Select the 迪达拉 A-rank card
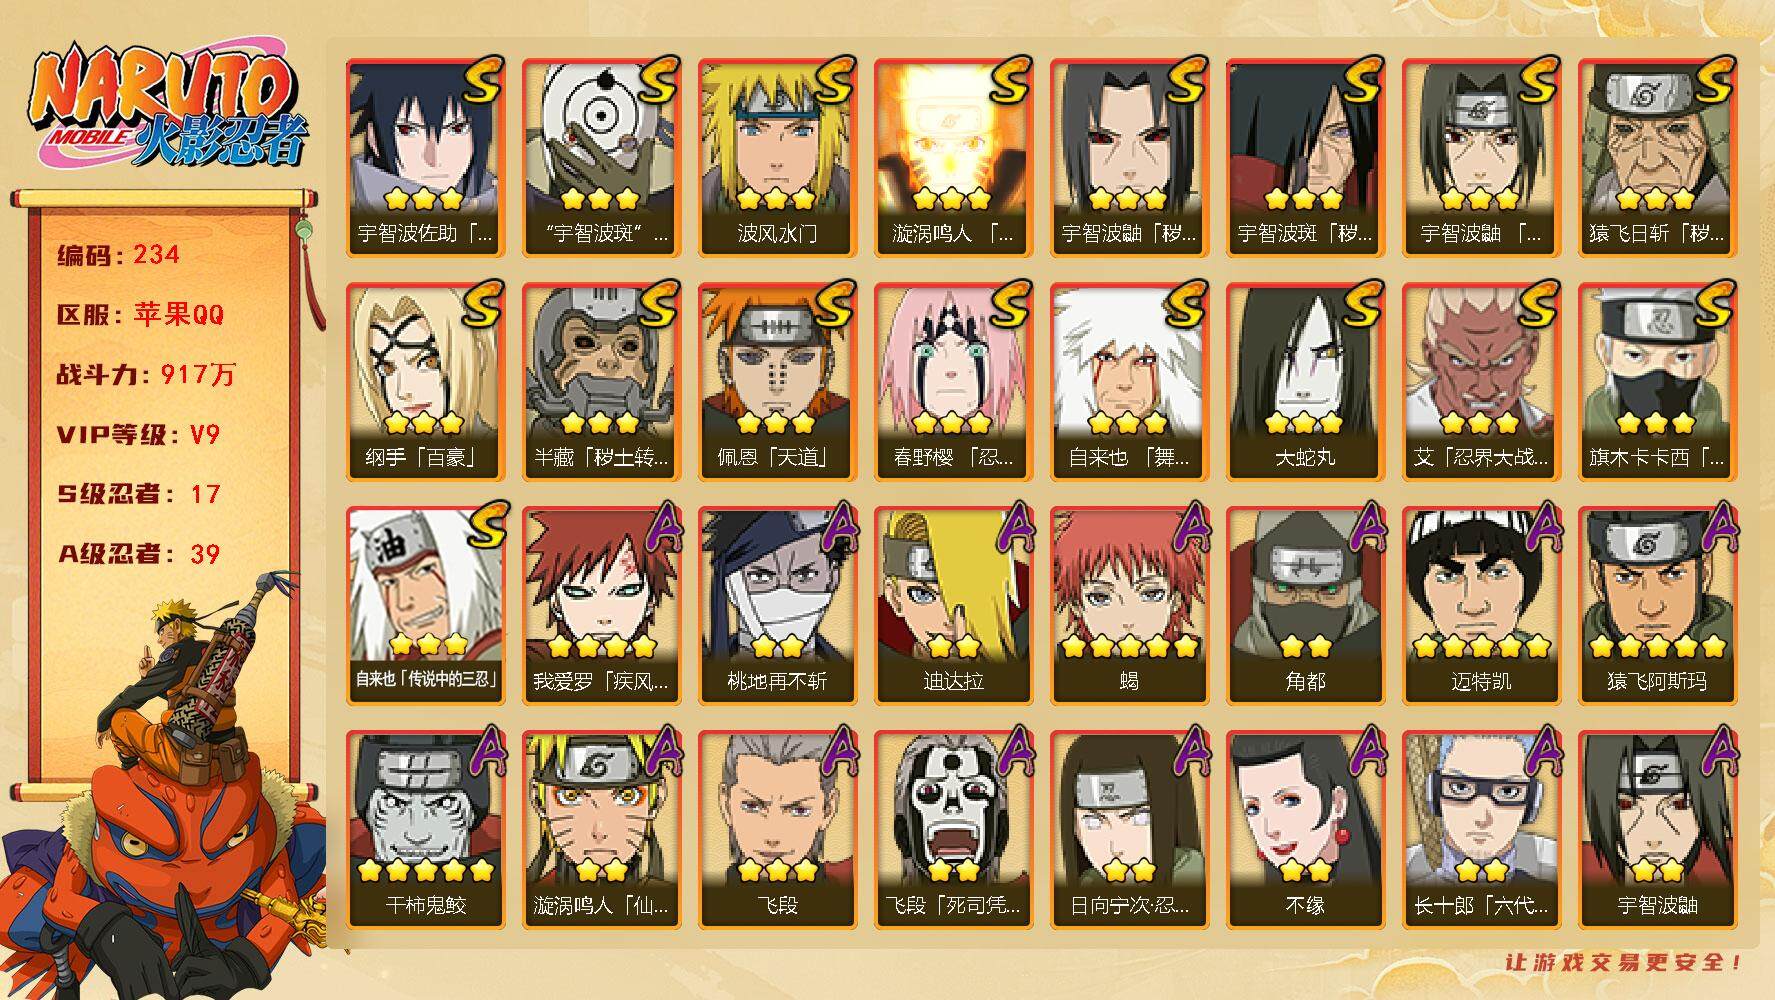This screenshot has width=1775, height=1000. tap(953, 605)
